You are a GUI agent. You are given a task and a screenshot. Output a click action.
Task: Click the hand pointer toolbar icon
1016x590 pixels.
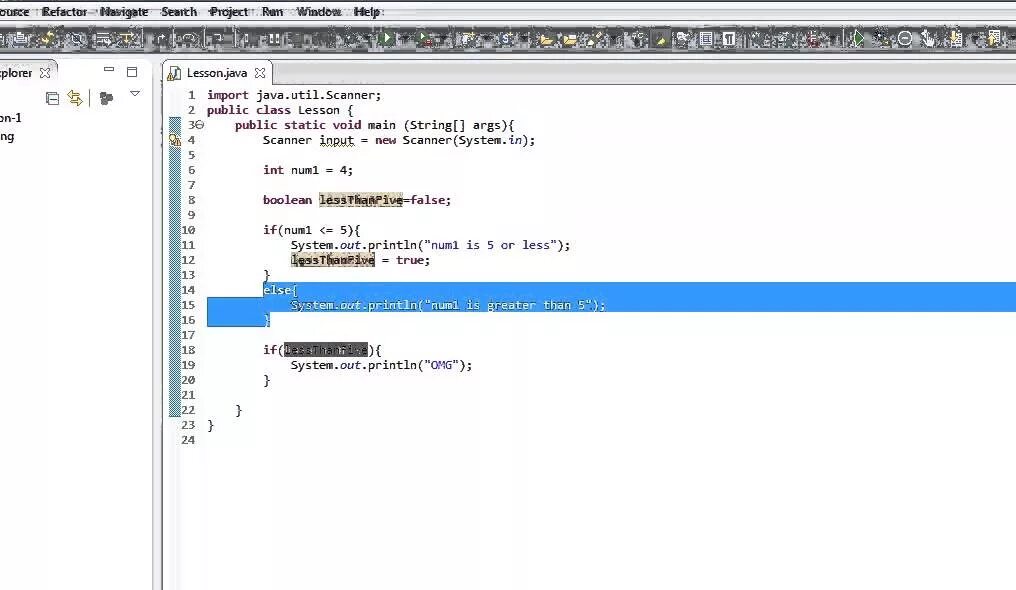click(928, 39)
